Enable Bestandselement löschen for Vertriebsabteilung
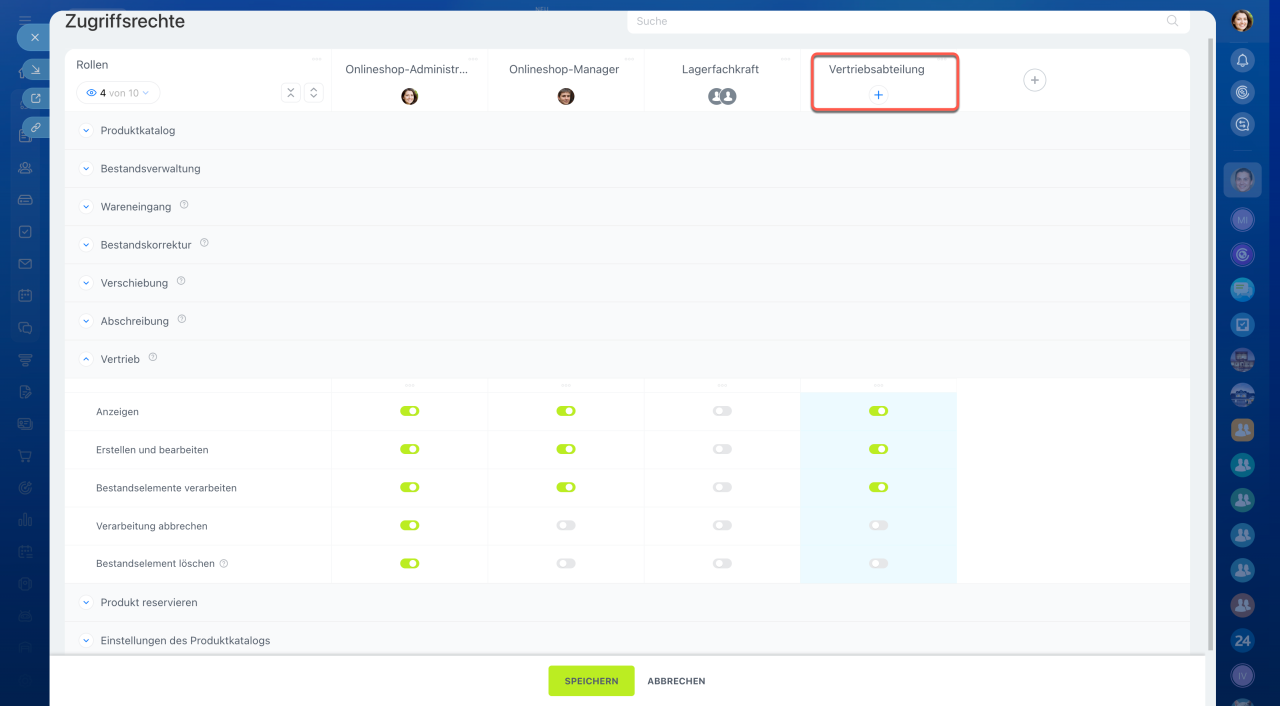 [878, 563]
